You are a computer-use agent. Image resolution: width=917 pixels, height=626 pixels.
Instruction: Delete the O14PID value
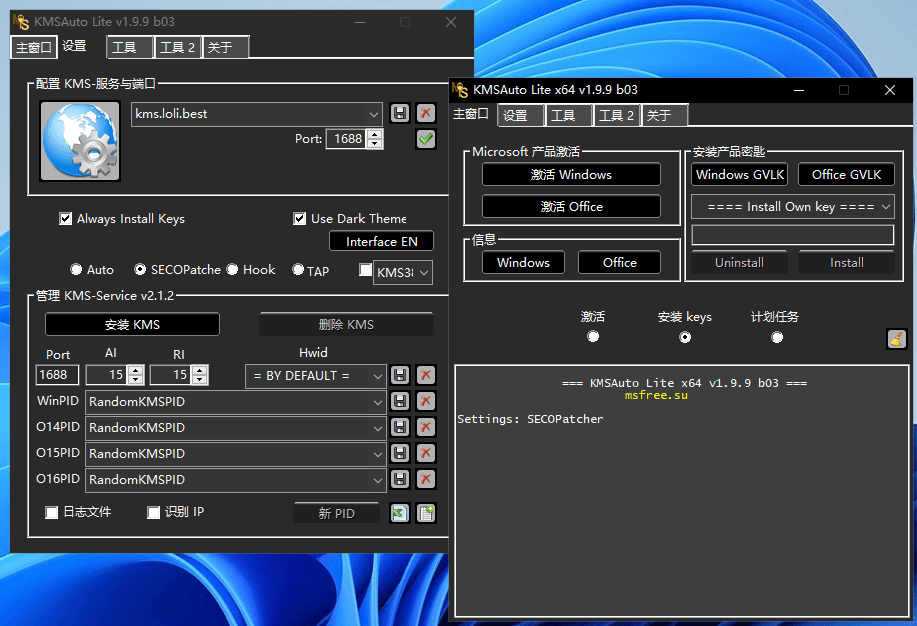point(426,427)
